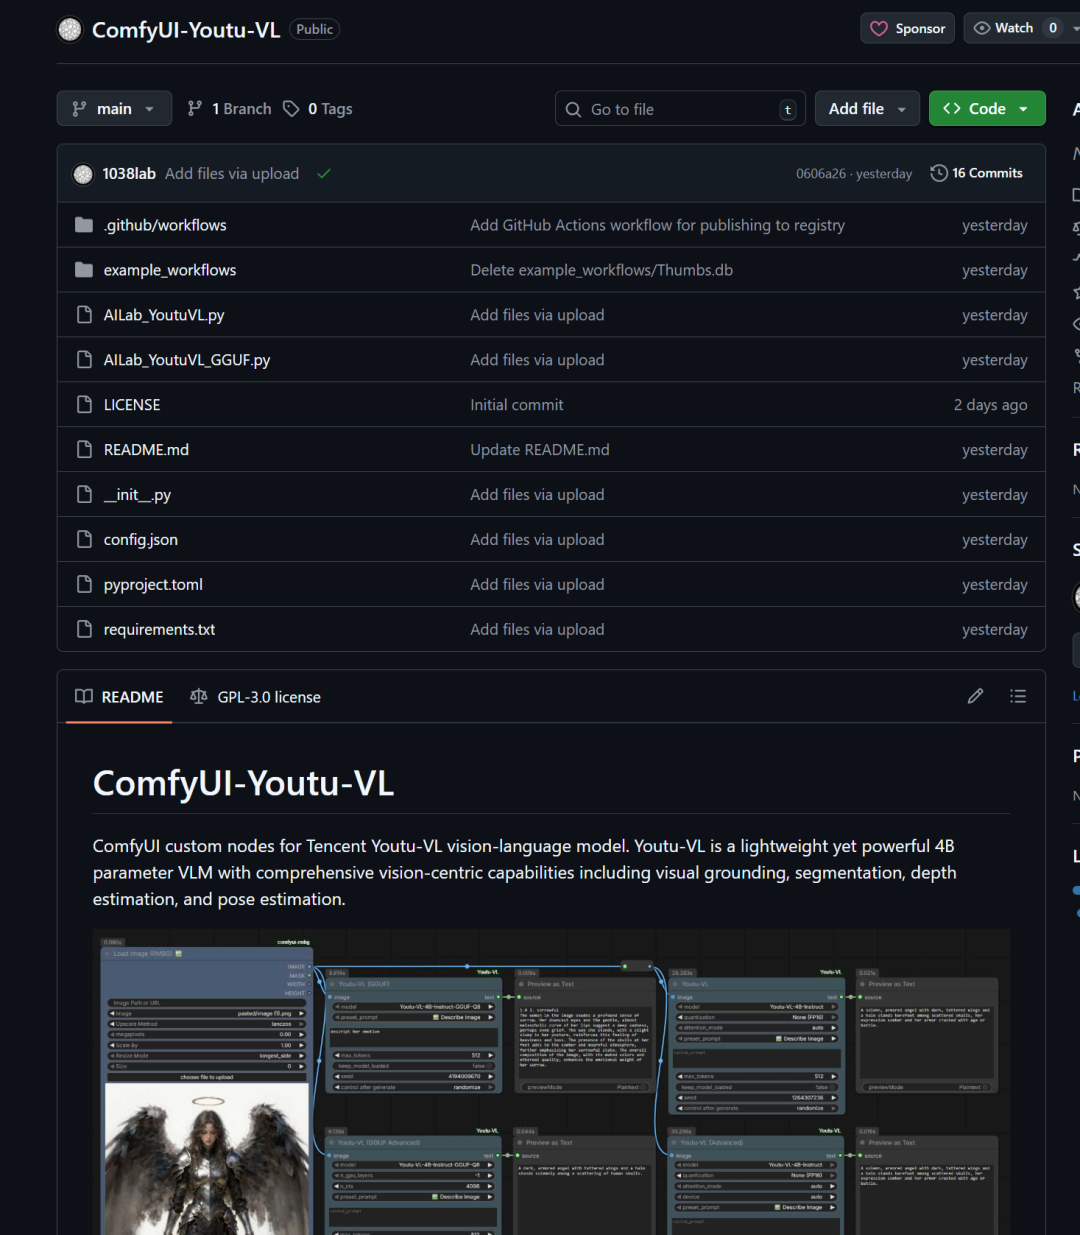1080x1235 pixels.
Task: Click the file icon for AILab_YoutuVL.py
Action: pyautogui.click(x=84, y=315)
